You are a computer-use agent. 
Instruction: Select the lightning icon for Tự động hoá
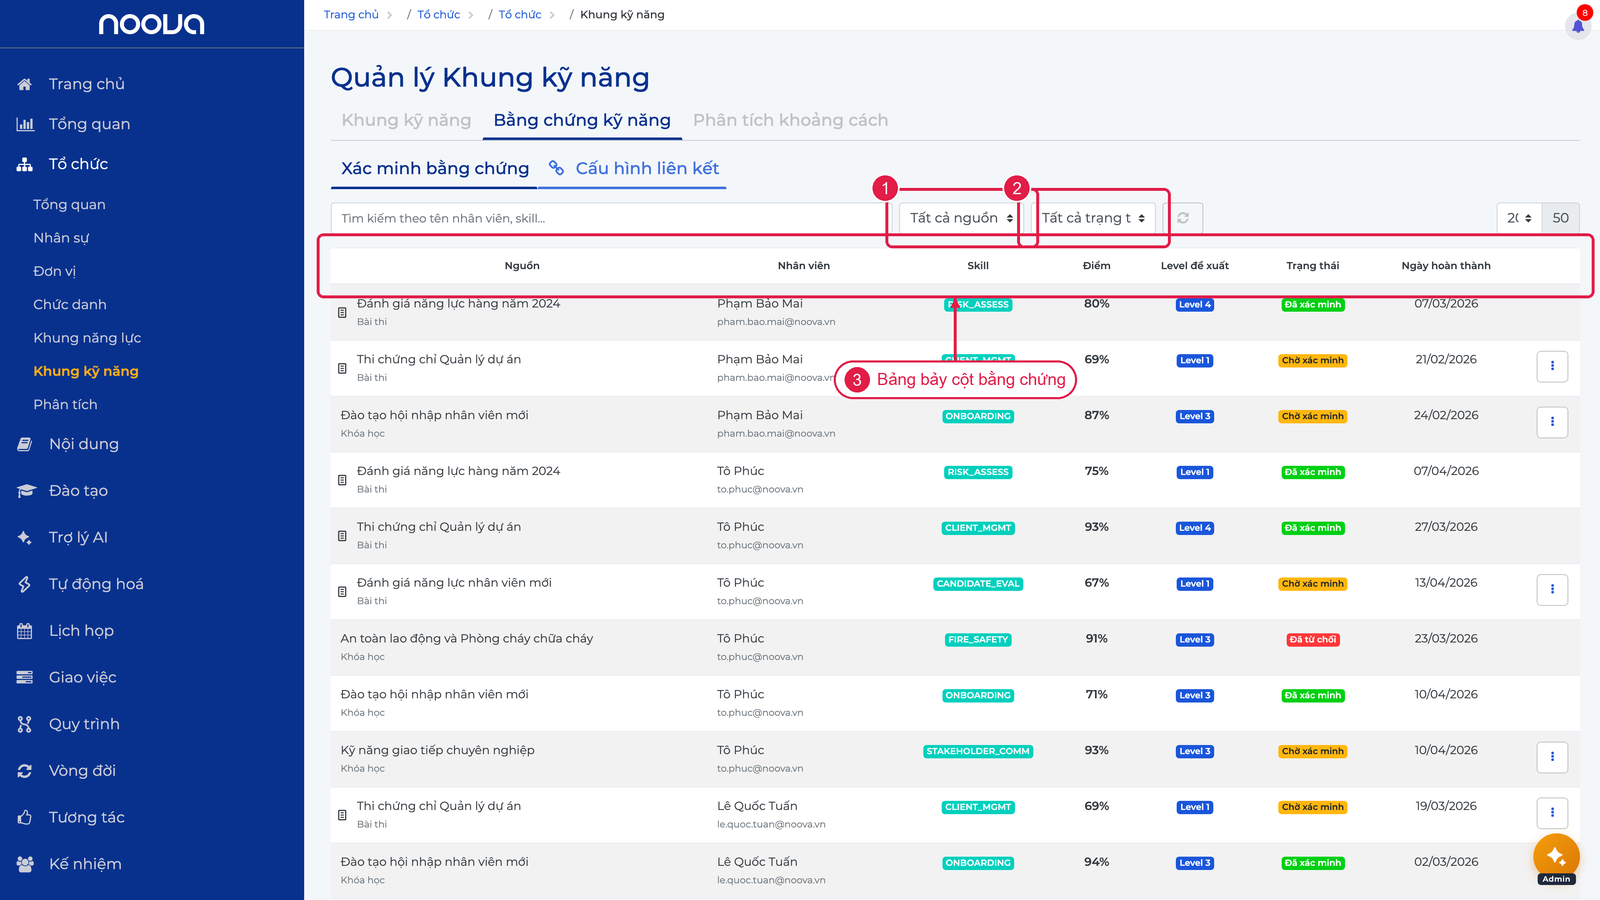tap(25, 584)
